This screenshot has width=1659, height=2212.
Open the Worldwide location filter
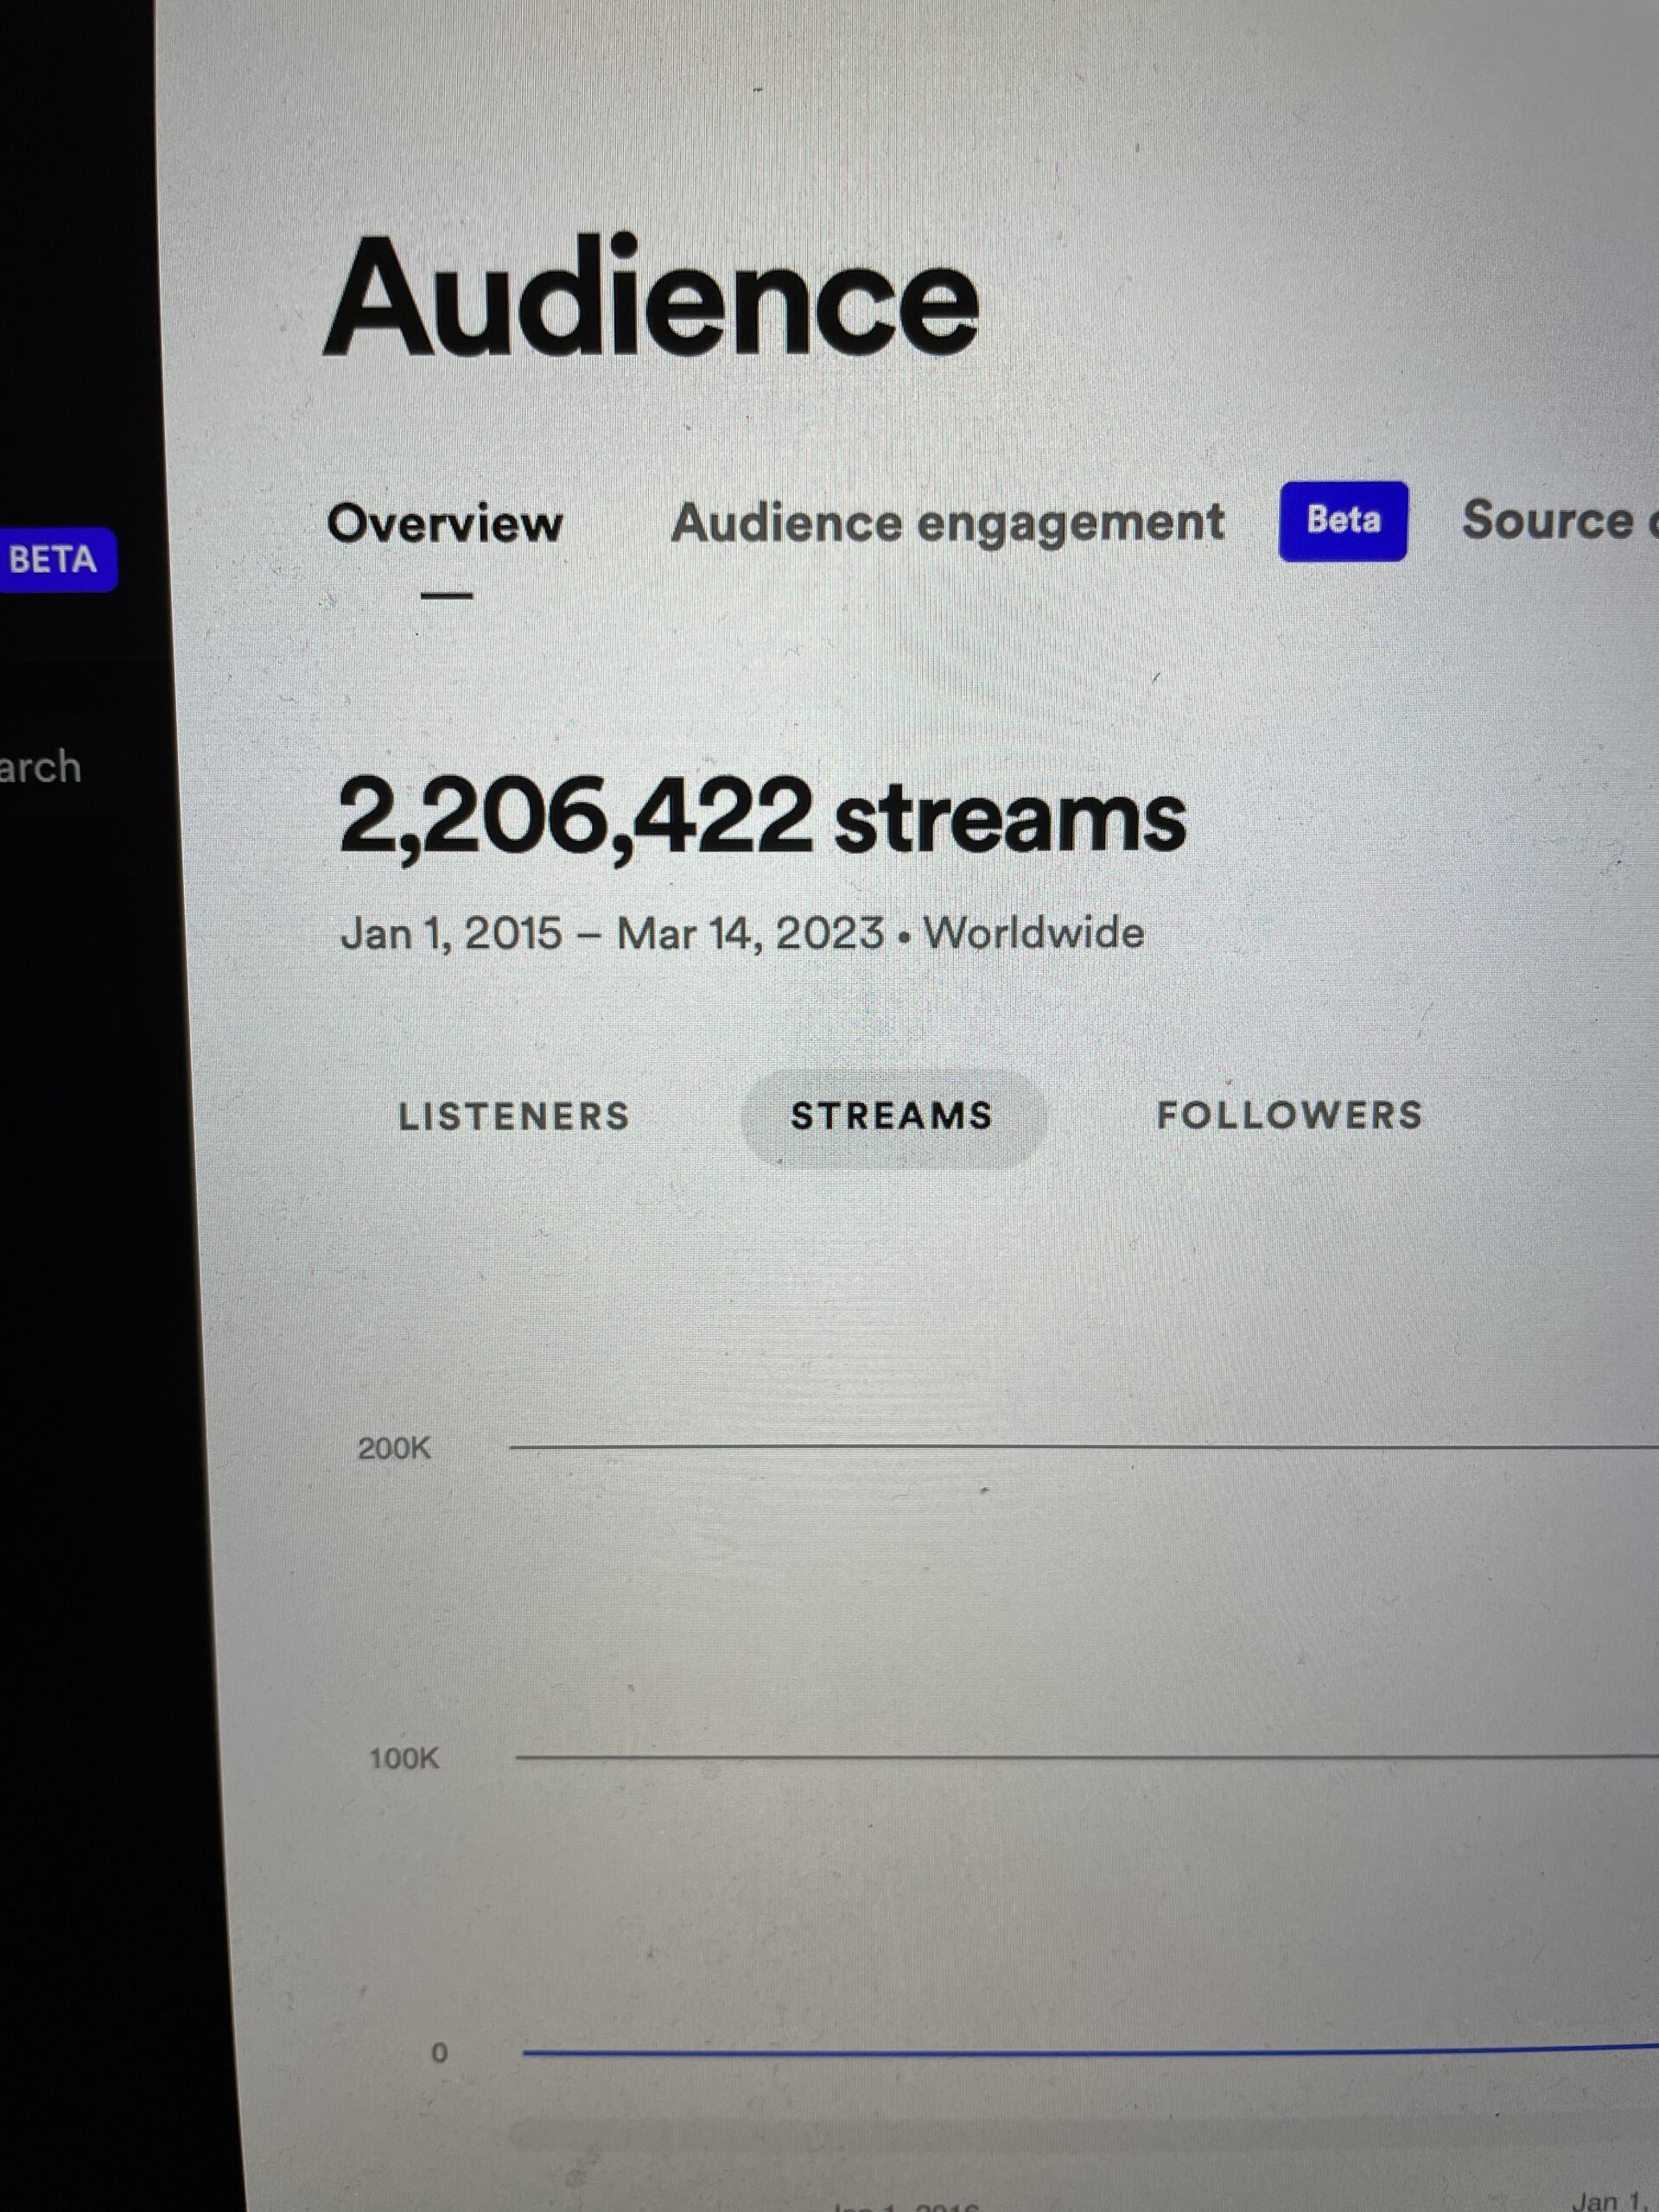point(1033,933)
